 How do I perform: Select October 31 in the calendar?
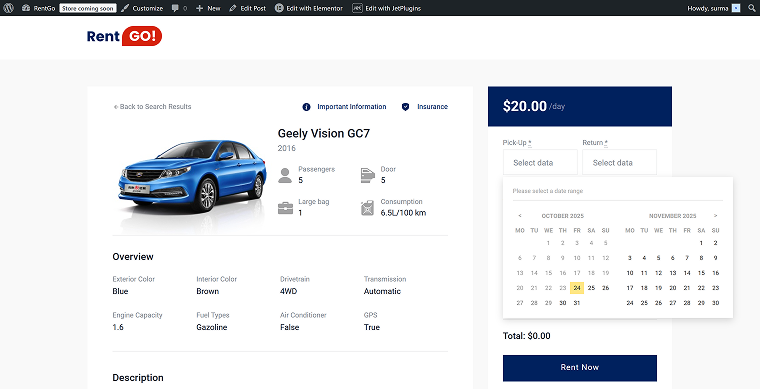coord(577,303)
